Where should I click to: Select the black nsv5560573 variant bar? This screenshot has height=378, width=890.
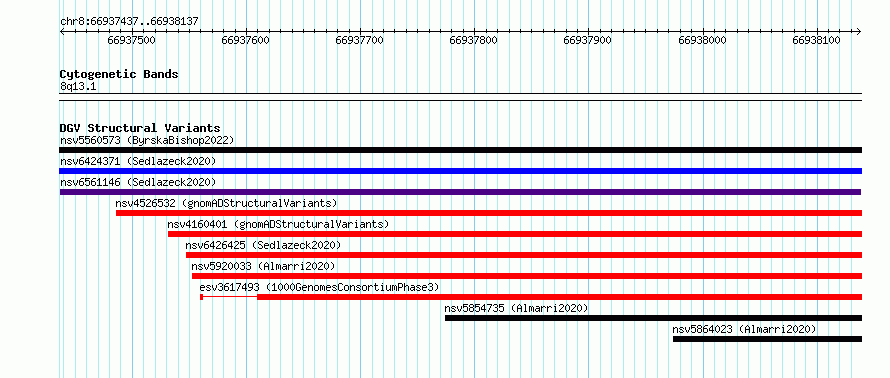(460, 150)
